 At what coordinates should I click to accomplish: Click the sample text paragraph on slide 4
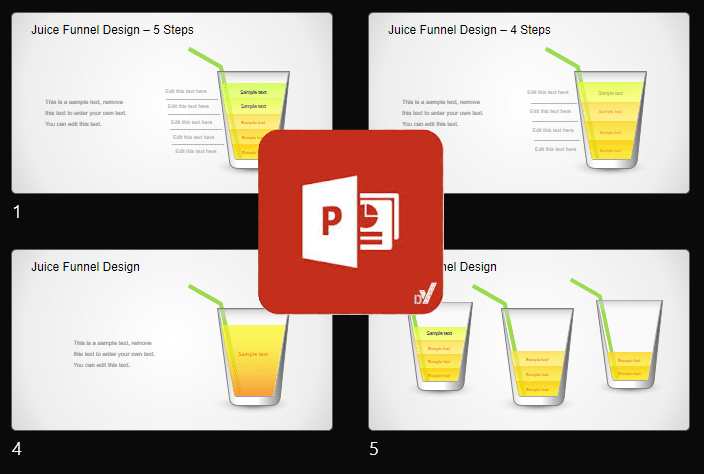point(114,354)
